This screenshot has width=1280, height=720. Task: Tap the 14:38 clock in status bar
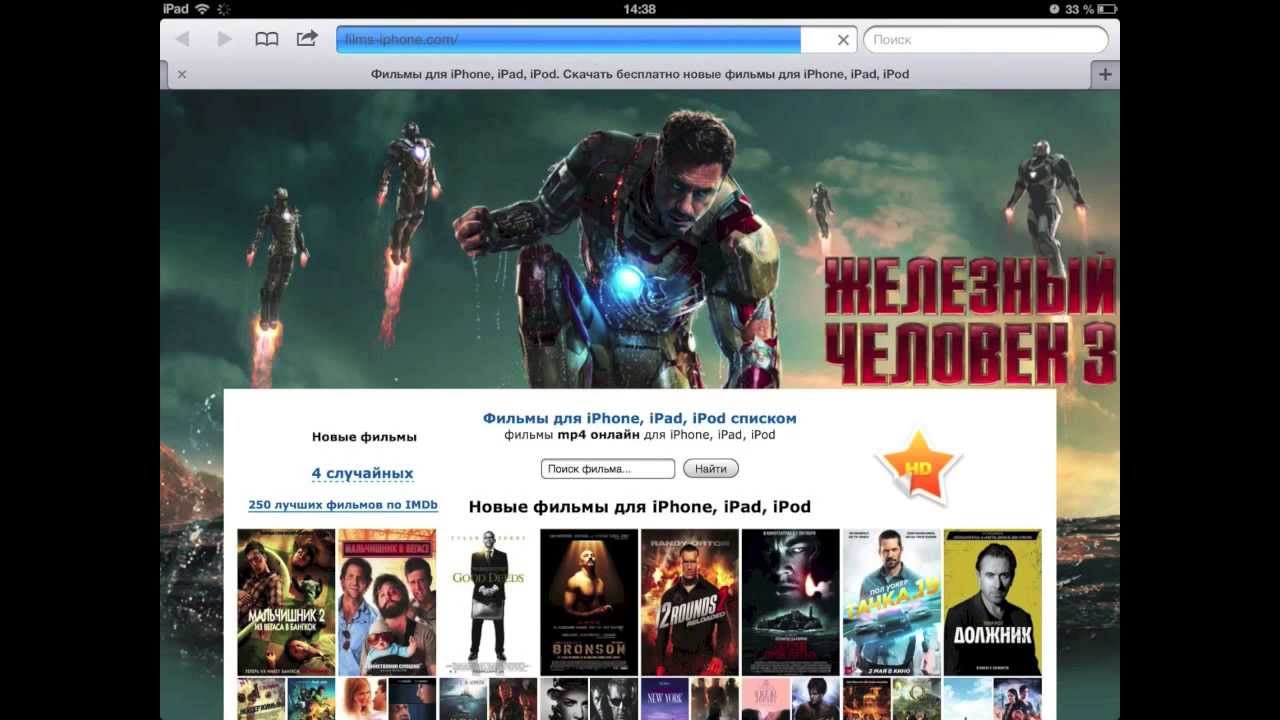pos(639,8)
